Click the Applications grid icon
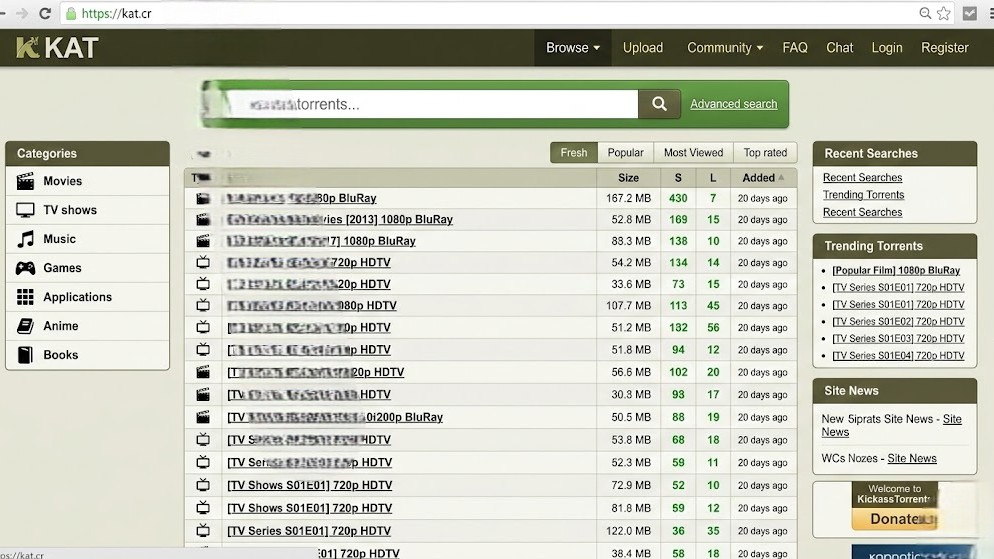The image size is (994, 559). click(x=25, y=297)
